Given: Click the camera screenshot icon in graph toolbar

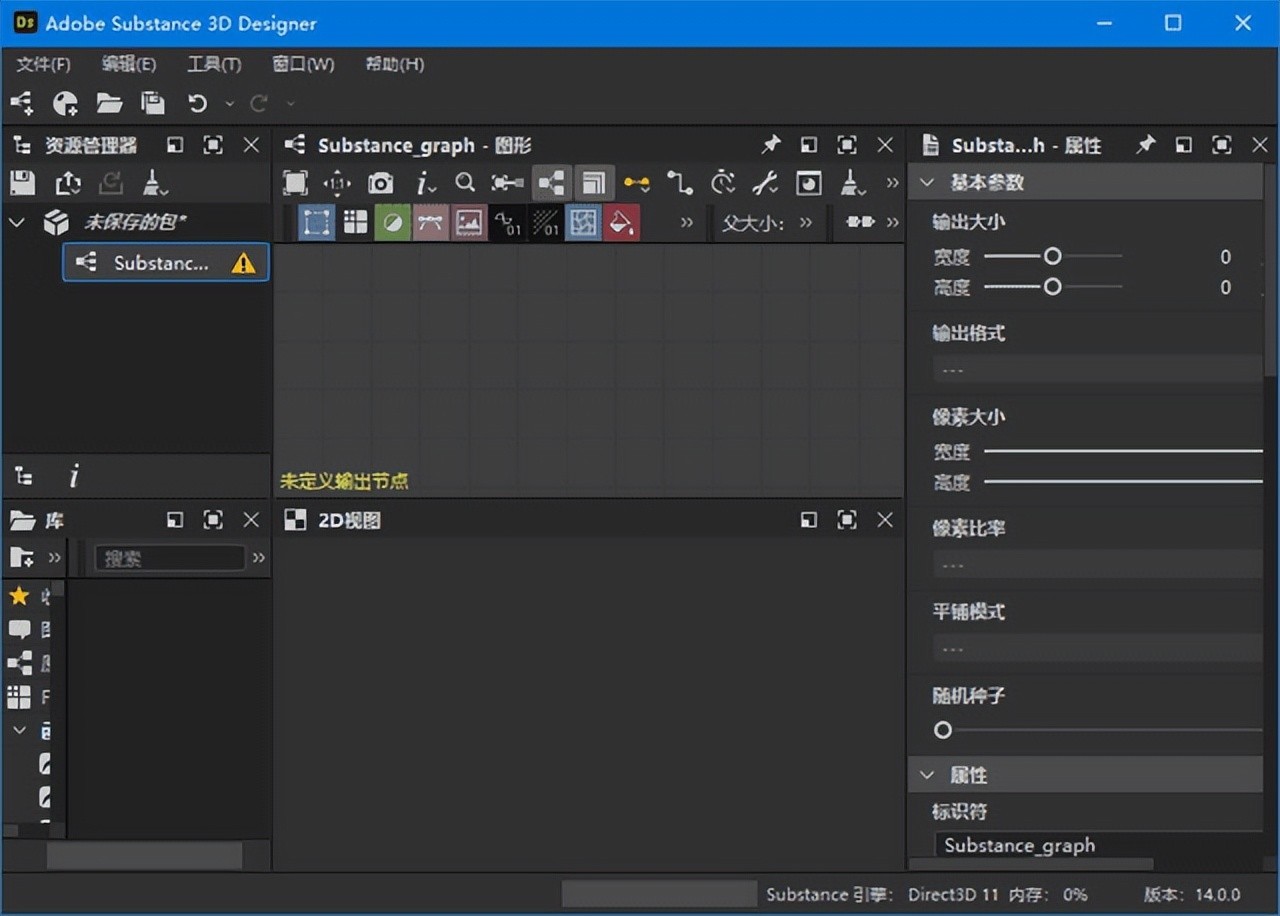Looking at the screenshot, I should tap(380, 183).
